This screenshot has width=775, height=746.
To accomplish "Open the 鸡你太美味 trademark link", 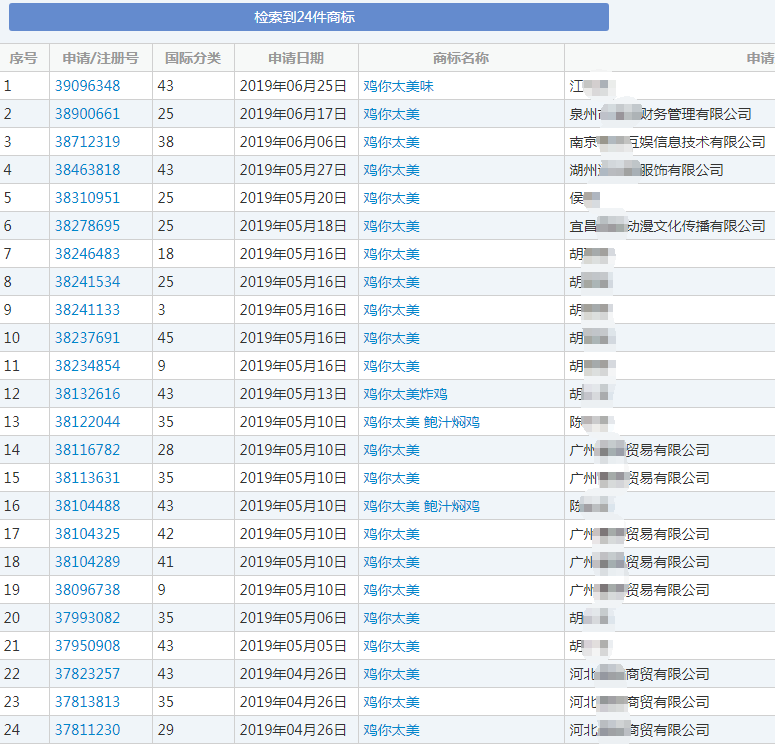I will pyautogui.click(x=398, y=86).
